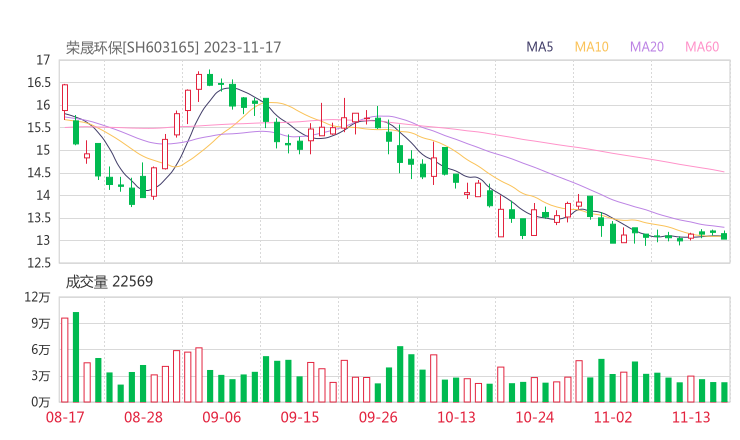
Task: Click the MA60 legend label
Action: [702, 47]
